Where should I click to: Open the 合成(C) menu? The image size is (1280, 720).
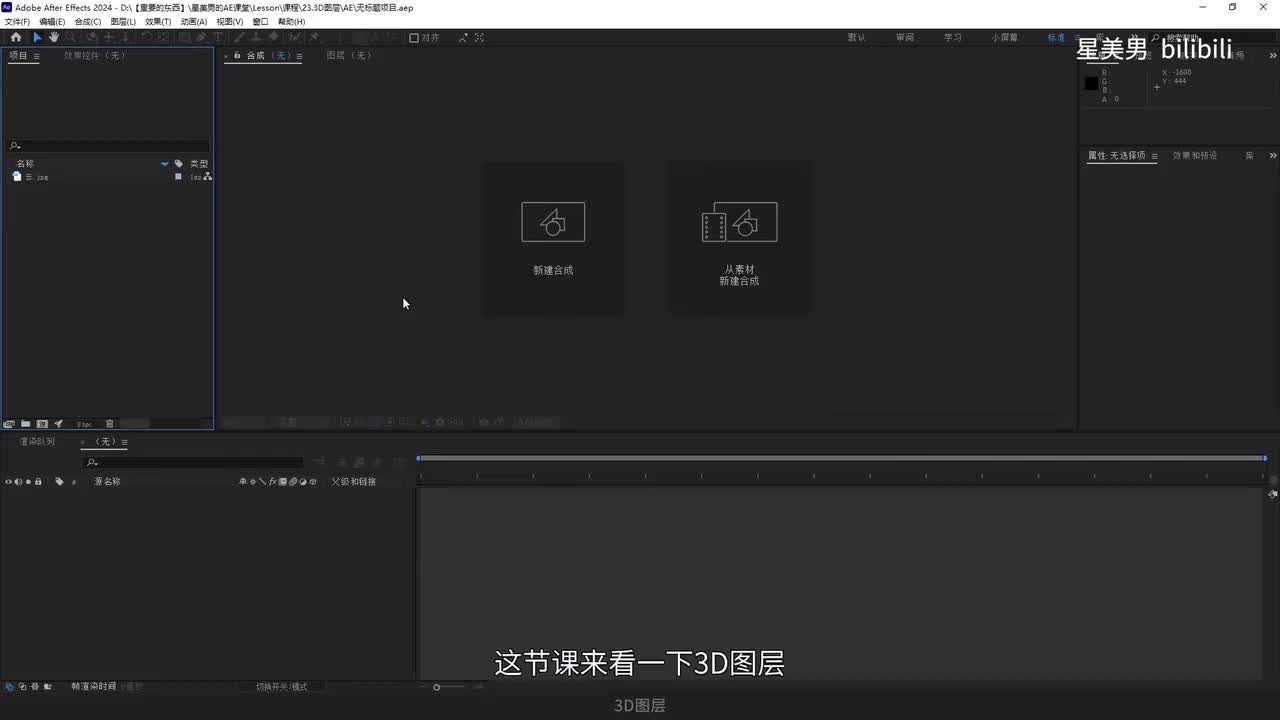click(x=88, y=21)
